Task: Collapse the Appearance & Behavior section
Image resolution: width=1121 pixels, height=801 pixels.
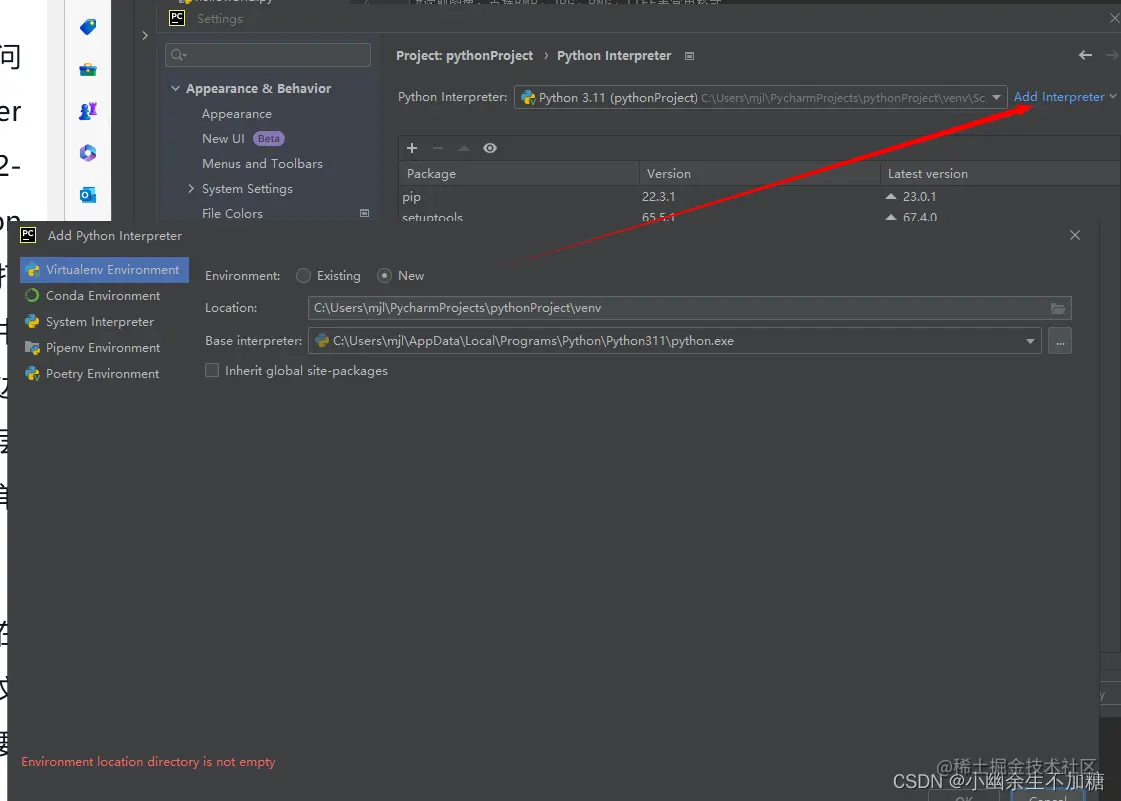Action: (x=175, y=88)
